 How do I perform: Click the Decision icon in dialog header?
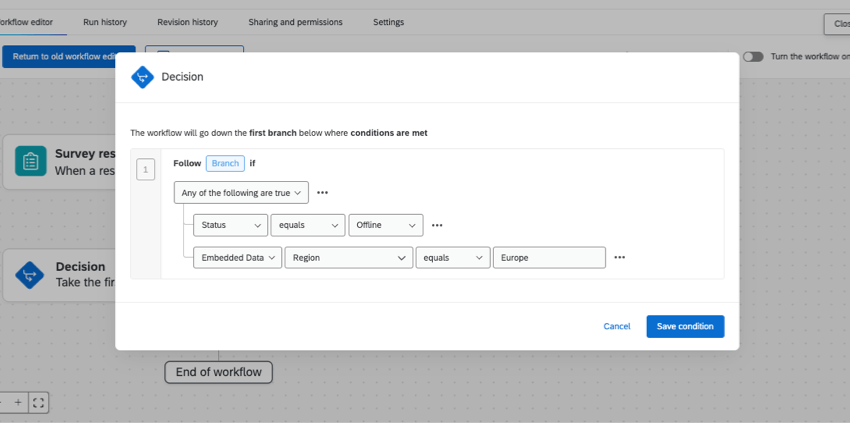pos(143,77)
